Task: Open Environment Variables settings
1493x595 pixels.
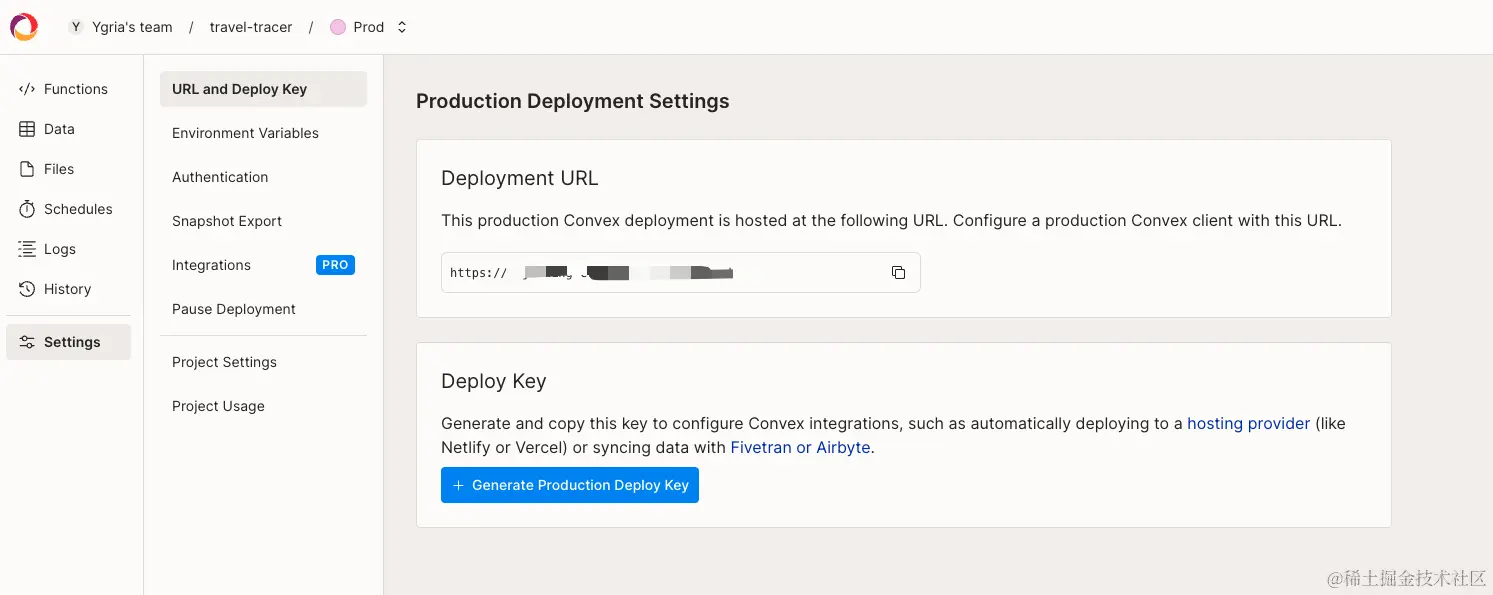Action: click(x=245, y=133)
